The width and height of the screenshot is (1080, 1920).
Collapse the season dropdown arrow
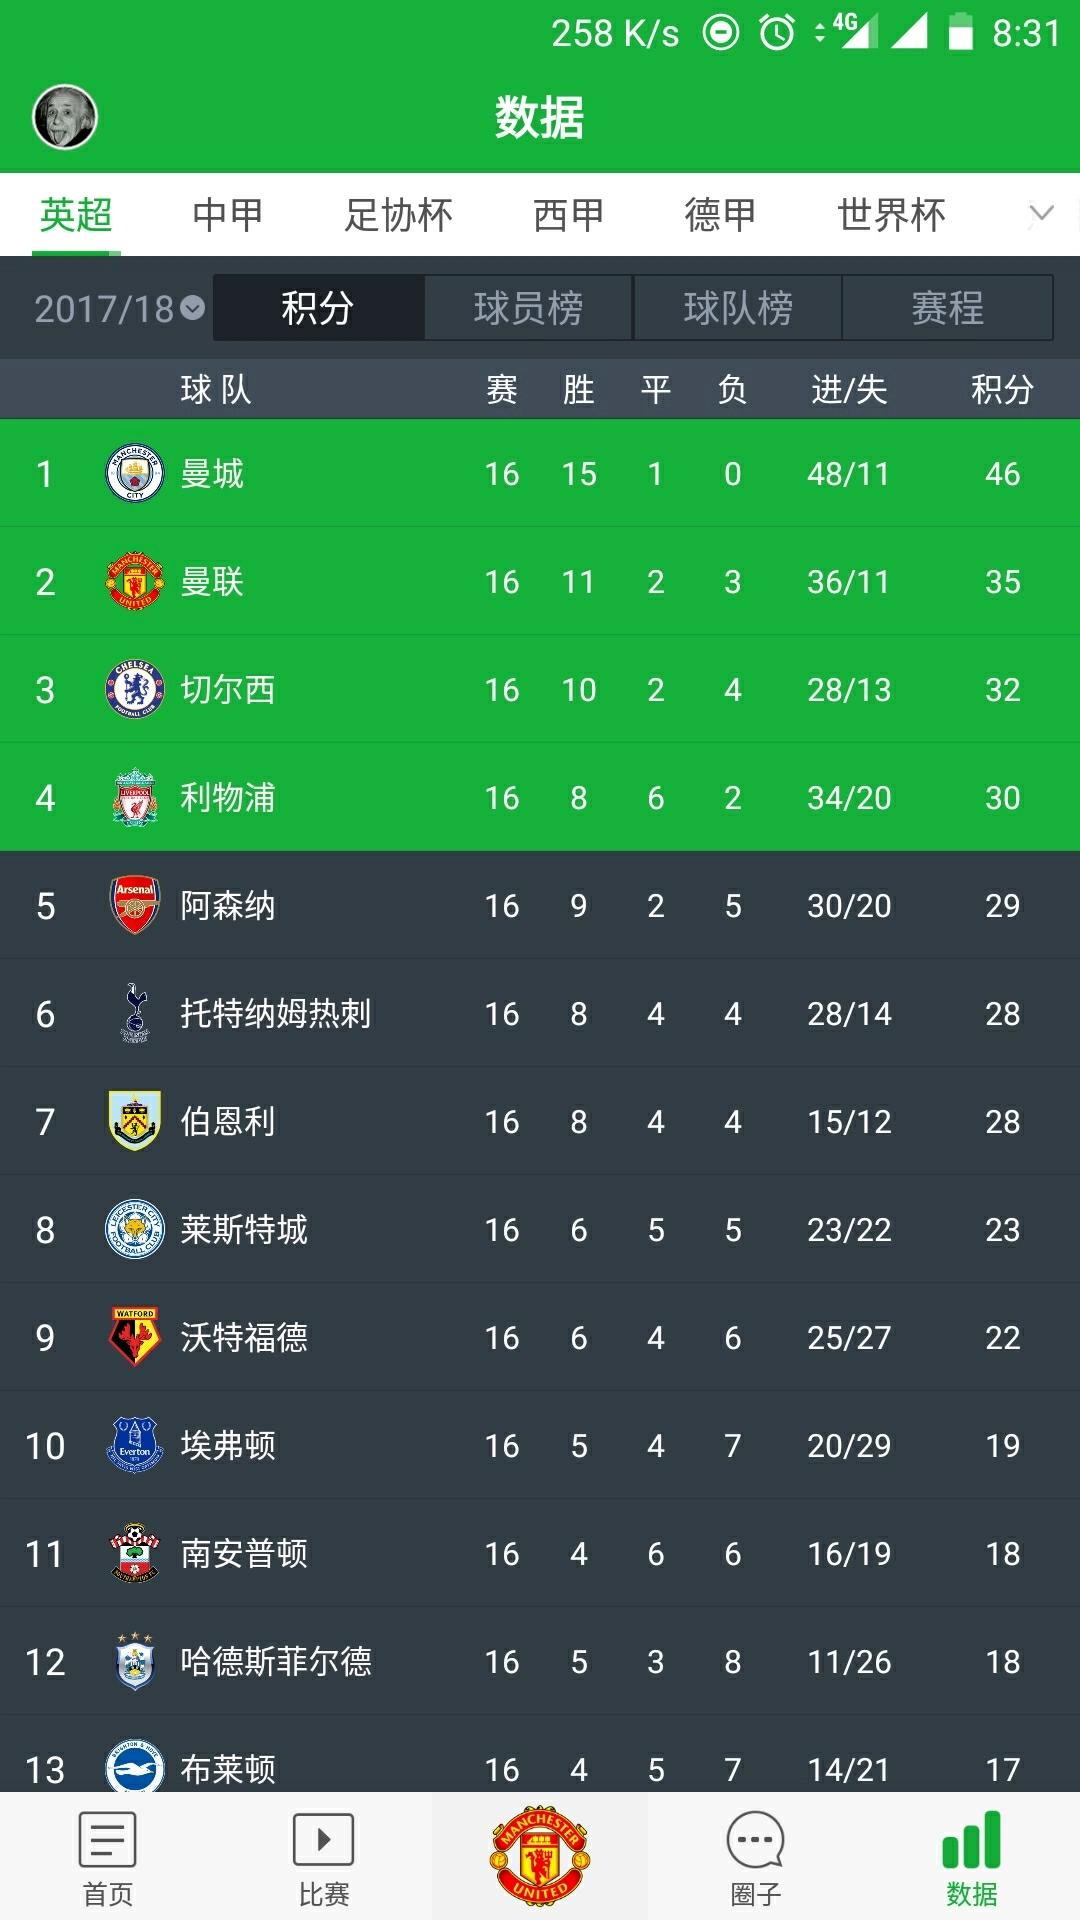[x=193, y=308]
